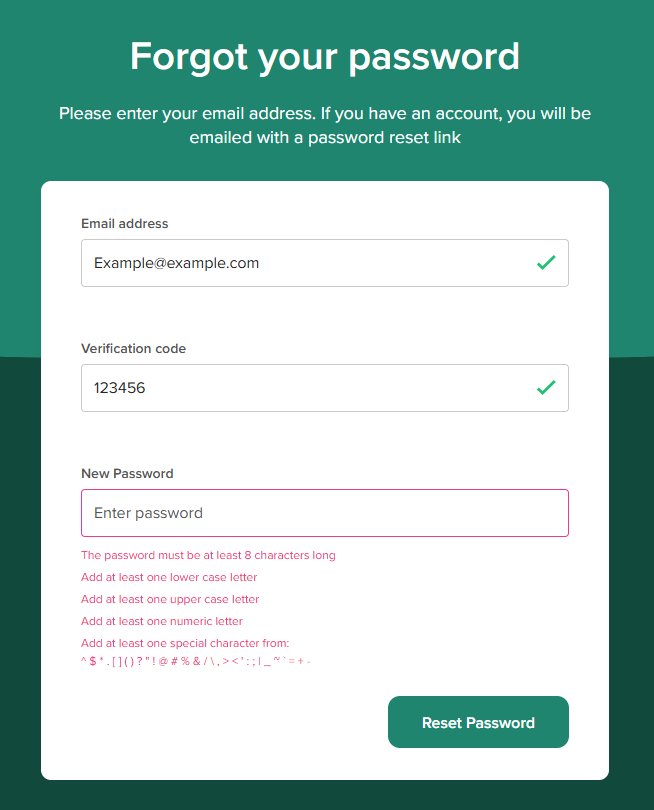Click the "Forgot your password" heading
This screenshot has width=654, height=810.
[x=325, y=57]
